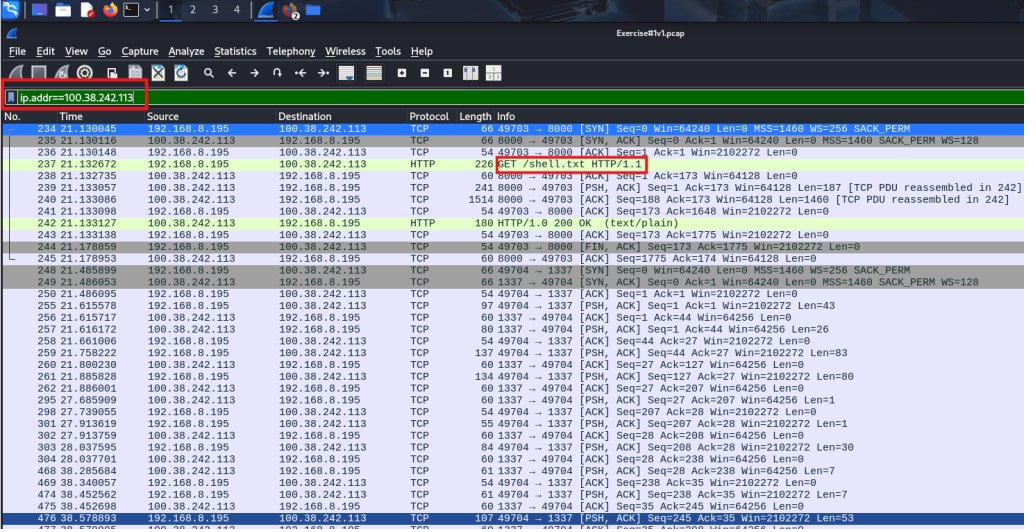Switch to workspace 3
The height and width of the screenshot is (532, 1036).
215,10
